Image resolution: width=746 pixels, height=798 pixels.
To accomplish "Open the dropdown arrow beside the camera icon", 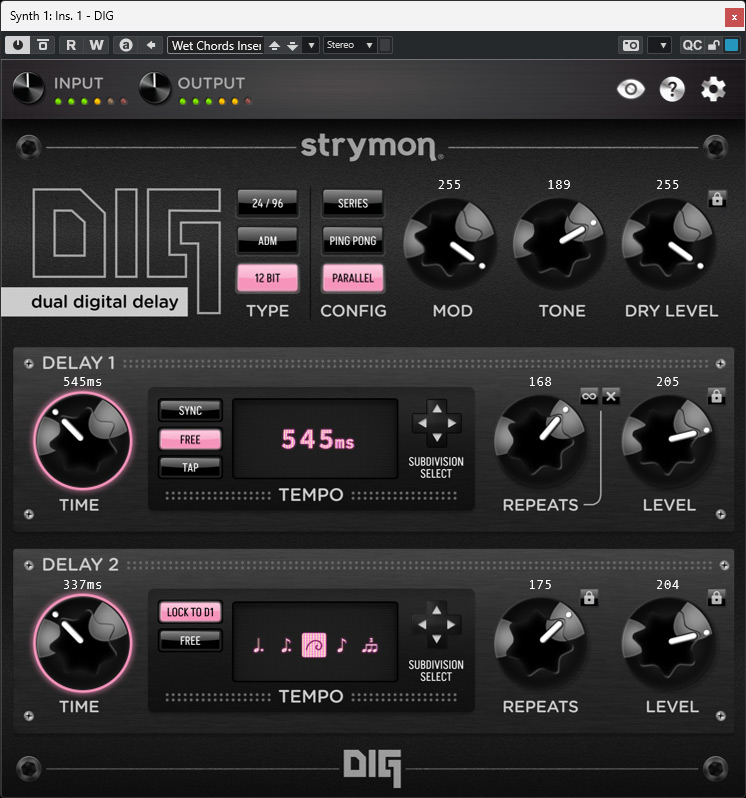I will [x=659, y=45].
